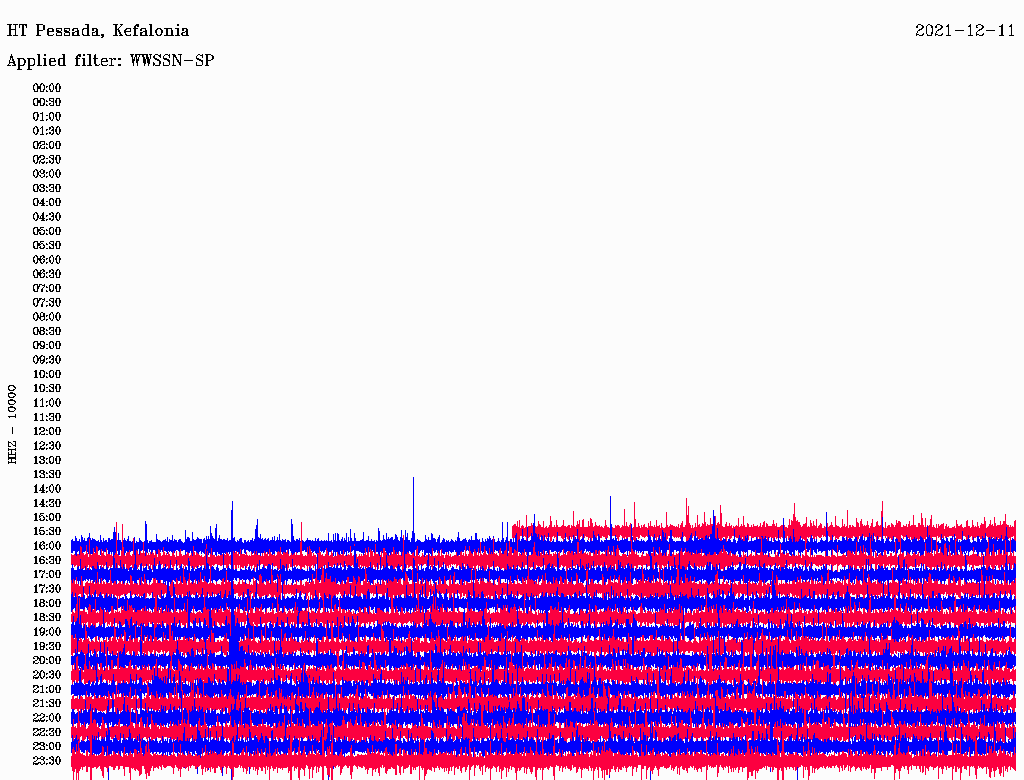This screenshot has height=780, width=1024.
Task: Click the 01:00 time label
Action: 47,117
